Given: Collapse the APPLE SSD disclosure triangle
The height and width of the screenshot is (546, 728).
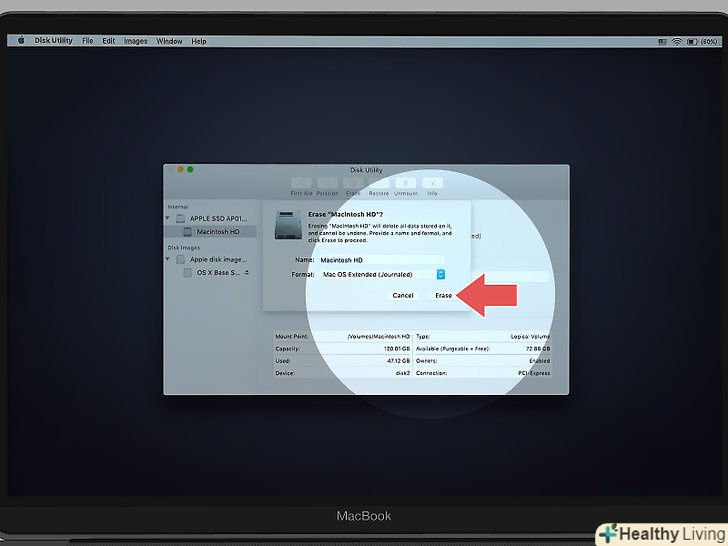Looking at the screenshot, I should (x=168, y=218).
